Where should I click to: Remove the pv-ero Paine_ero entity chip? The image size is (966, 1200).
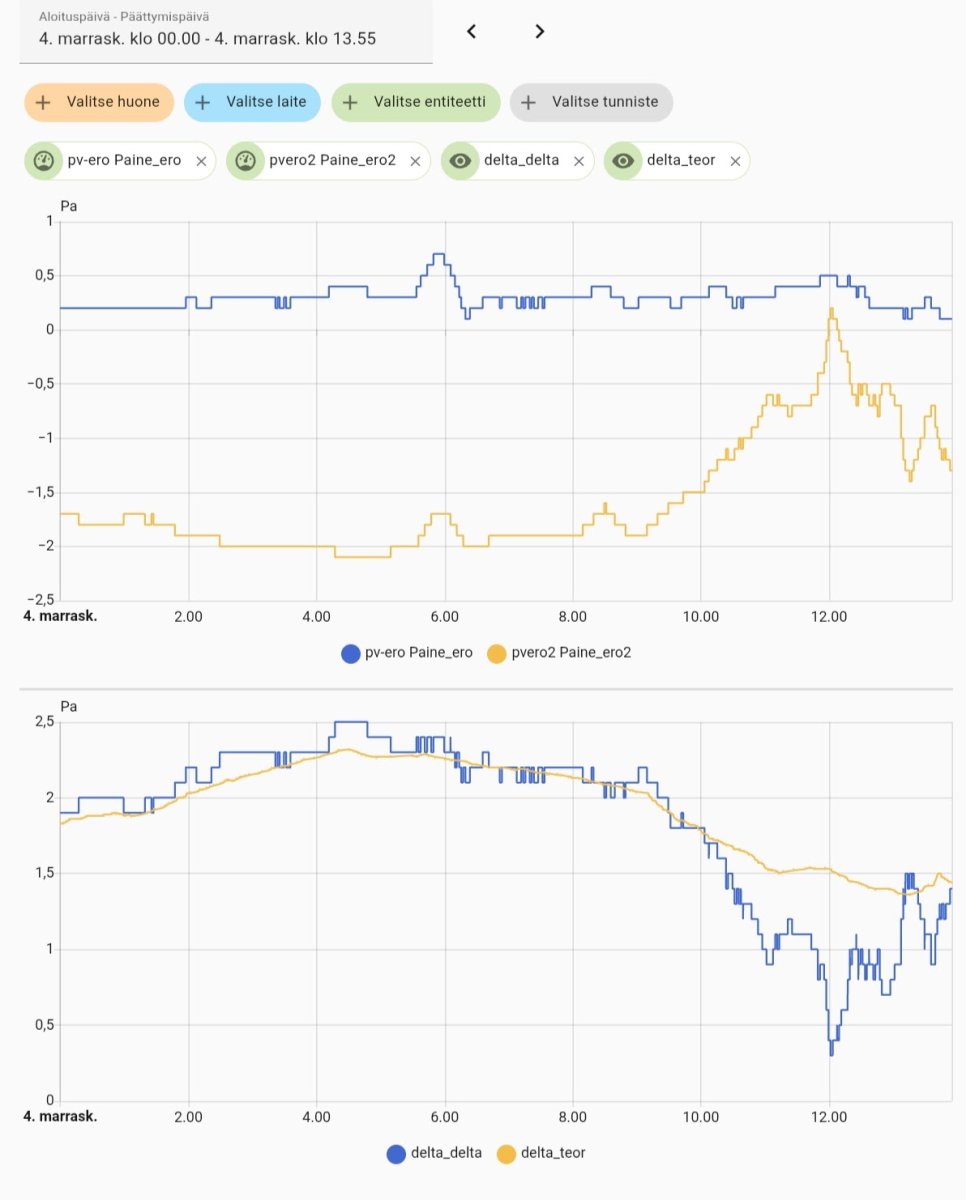pyautogui.click(x=201, y=160)
